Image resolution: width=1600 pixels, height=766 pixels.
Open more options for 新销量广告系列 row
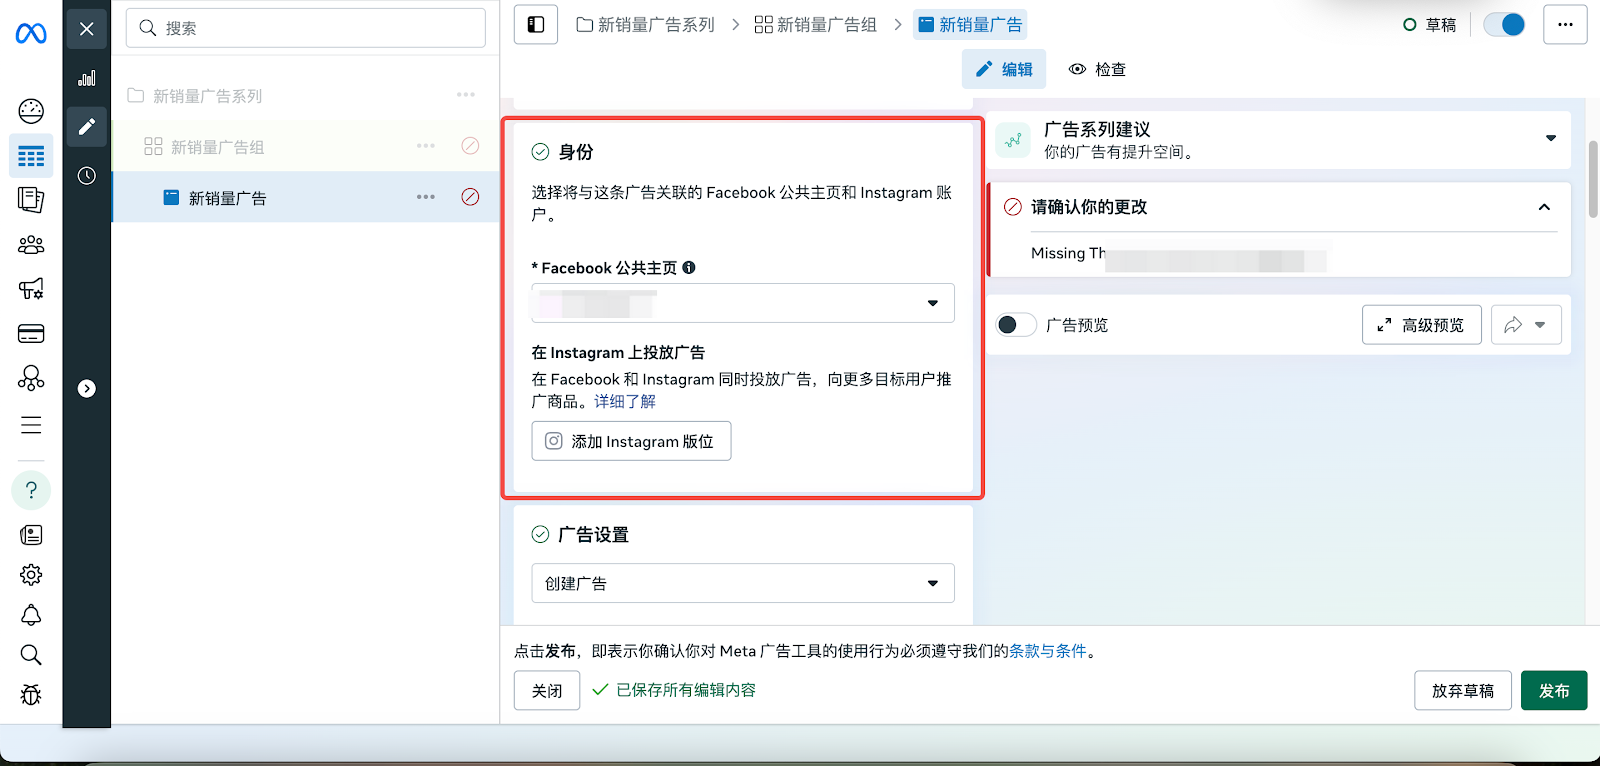pyautogui.click(x=466, y=95)
